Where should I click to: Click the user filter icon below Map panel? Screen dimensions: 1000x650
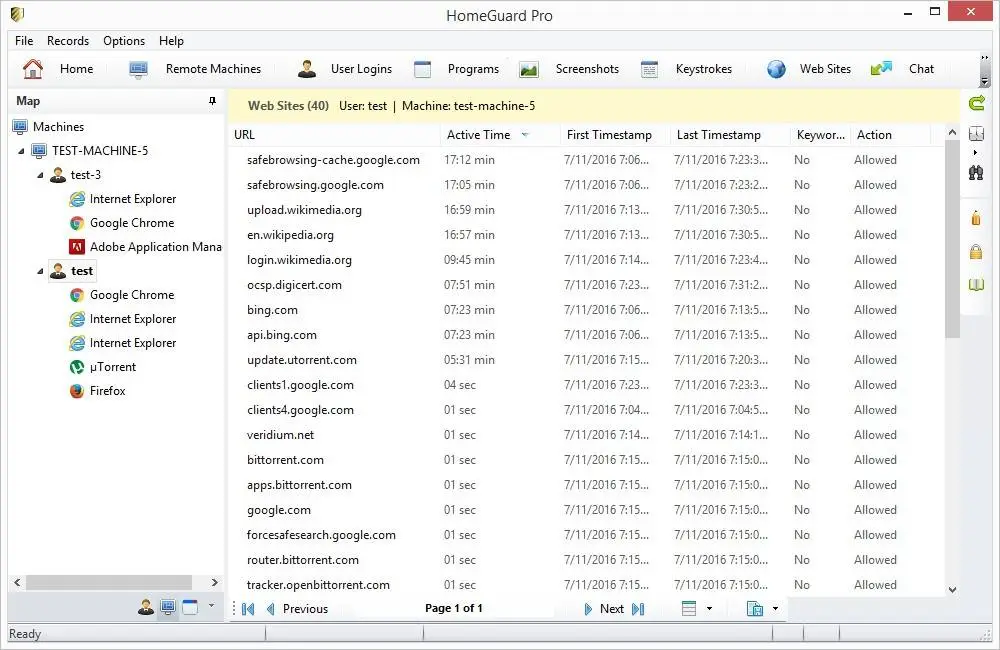pyautogui.click(x=146, y=607)
